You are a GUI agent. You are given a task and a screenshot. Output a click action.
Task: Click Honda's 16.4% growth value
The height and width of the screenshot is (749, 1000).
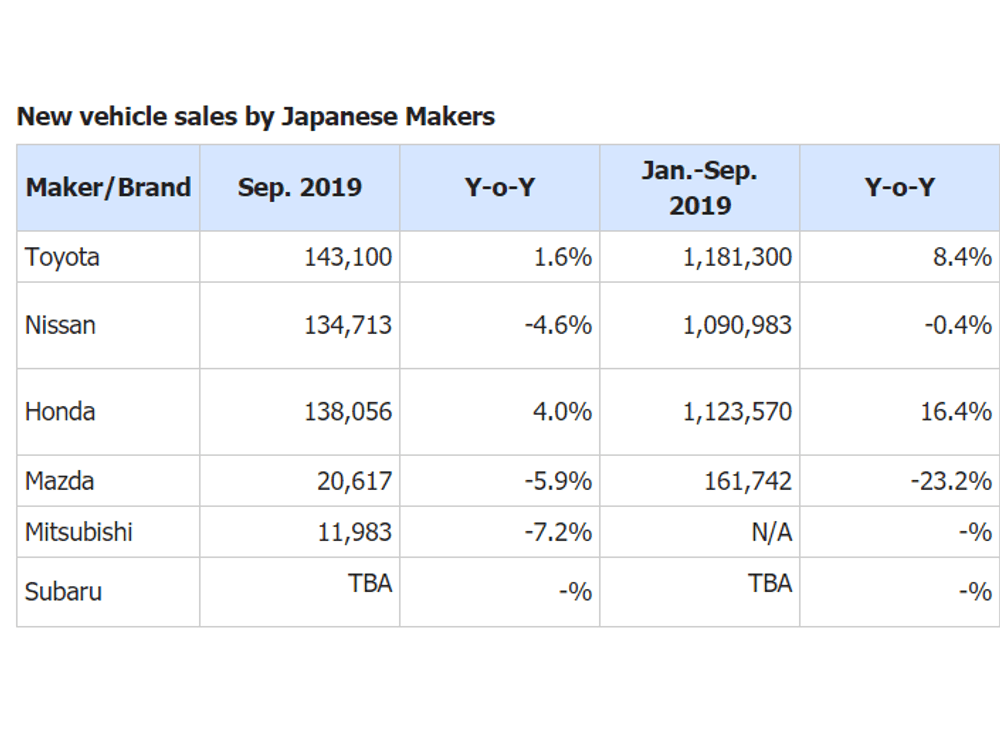[956, 411]
